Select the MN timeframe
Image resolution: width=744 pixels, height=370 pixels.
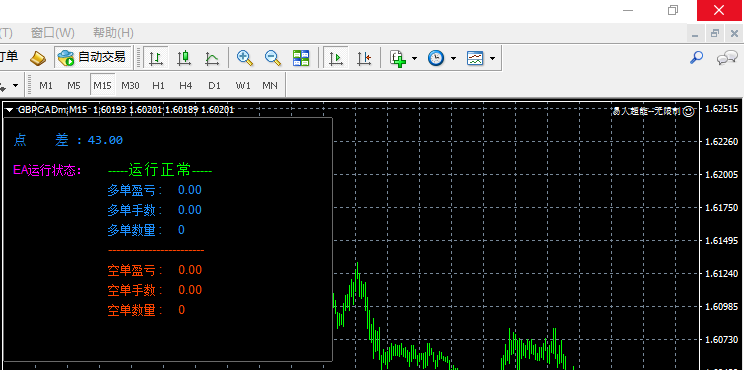270,85
